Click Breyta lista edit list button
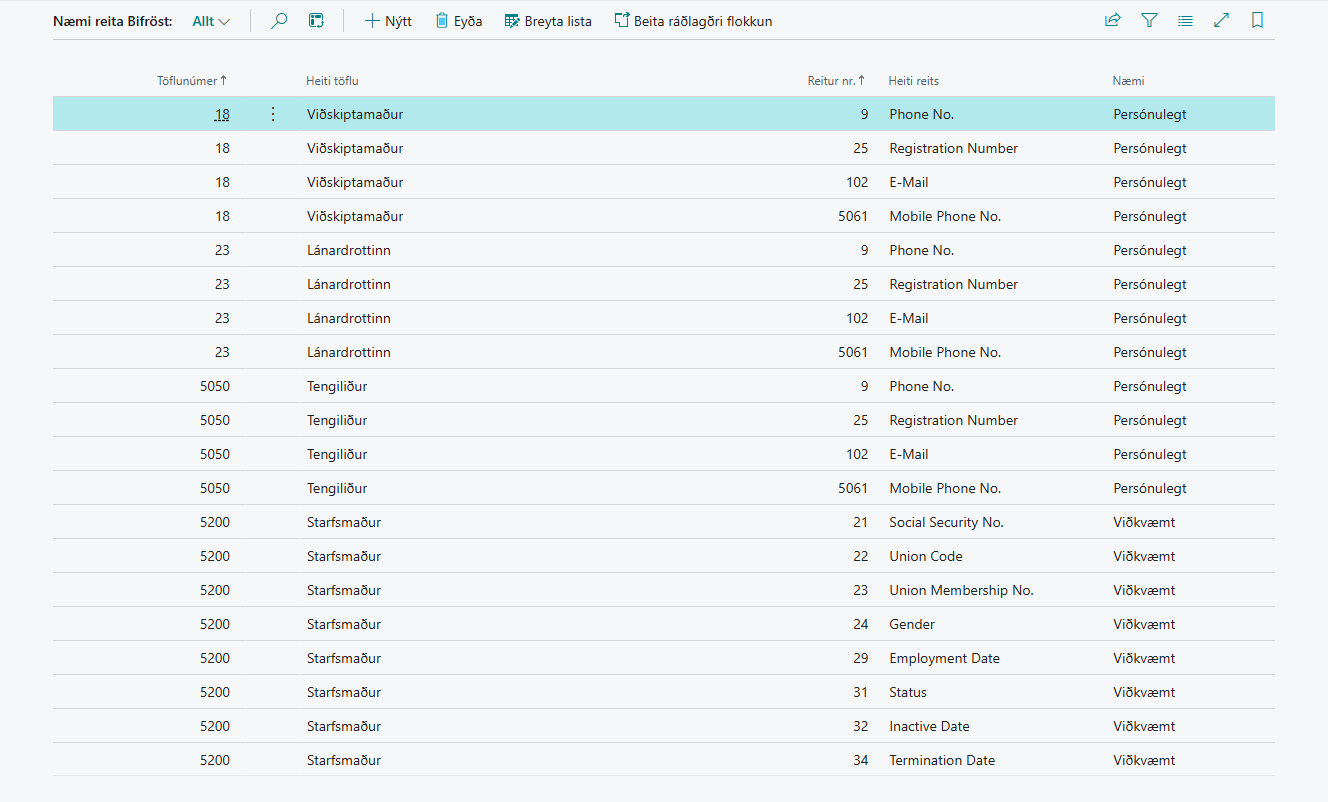This screenshot has width=1328, height=802. (x=548, y=21)
